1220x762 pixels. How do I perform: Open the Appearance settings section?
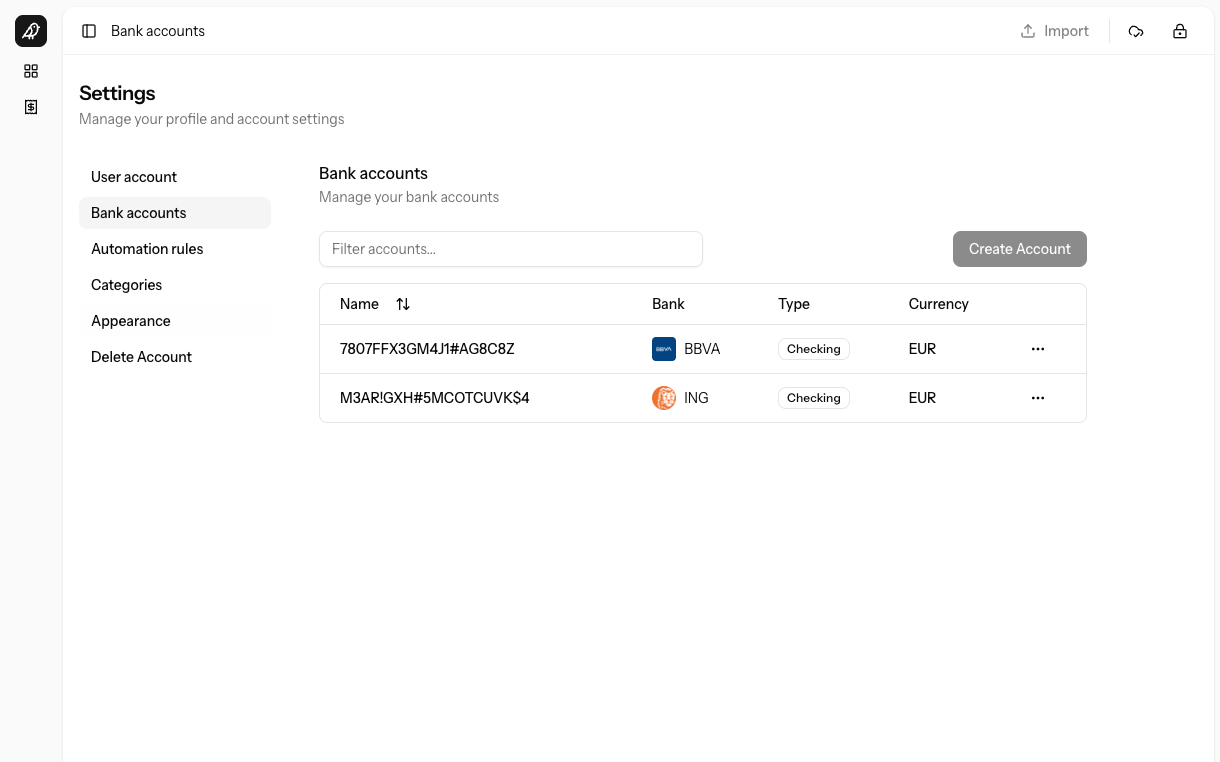pyautogui.click(x=131, y=321)
